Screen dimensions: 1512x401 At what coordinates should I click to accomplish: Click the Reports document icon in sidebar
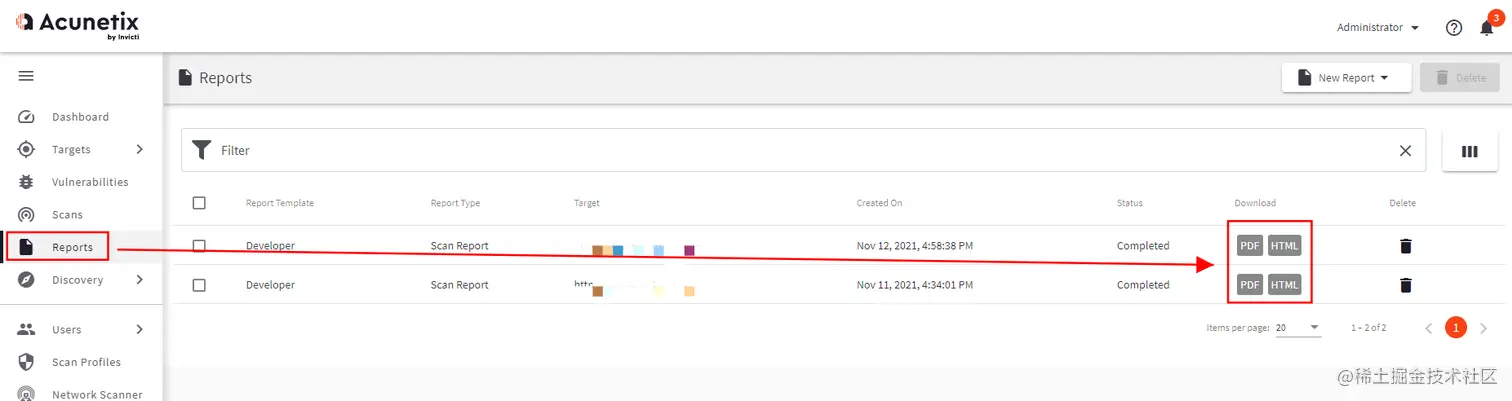click(27, 247)
